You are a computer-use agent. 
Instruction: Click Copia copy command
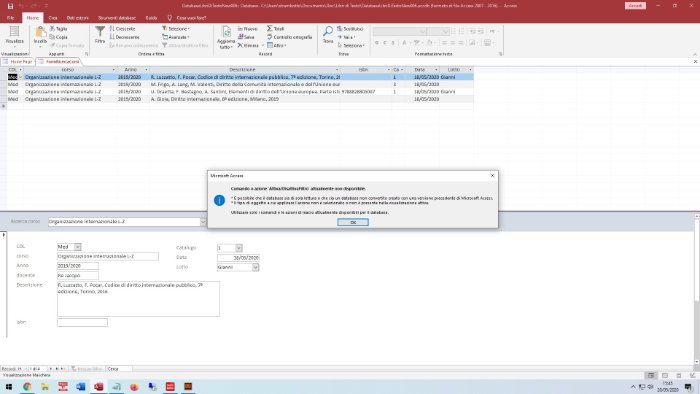click(58, 37)
